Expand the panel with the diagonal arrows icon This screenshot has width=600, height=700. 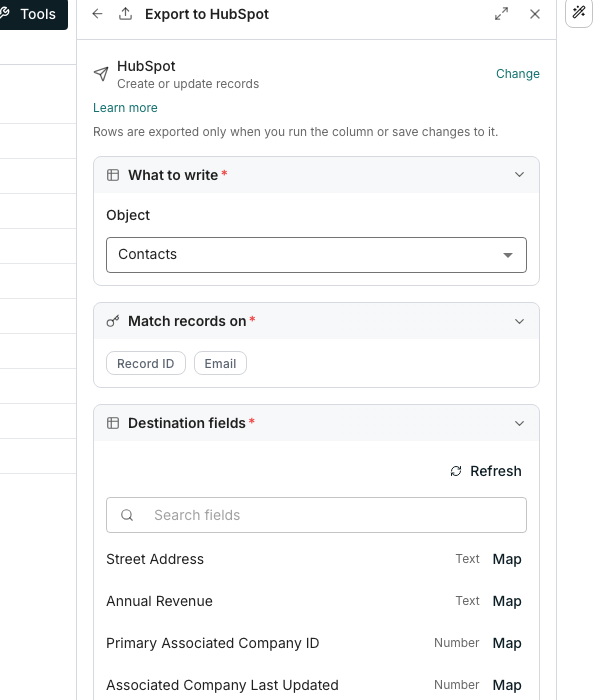(x=501, y=14)
